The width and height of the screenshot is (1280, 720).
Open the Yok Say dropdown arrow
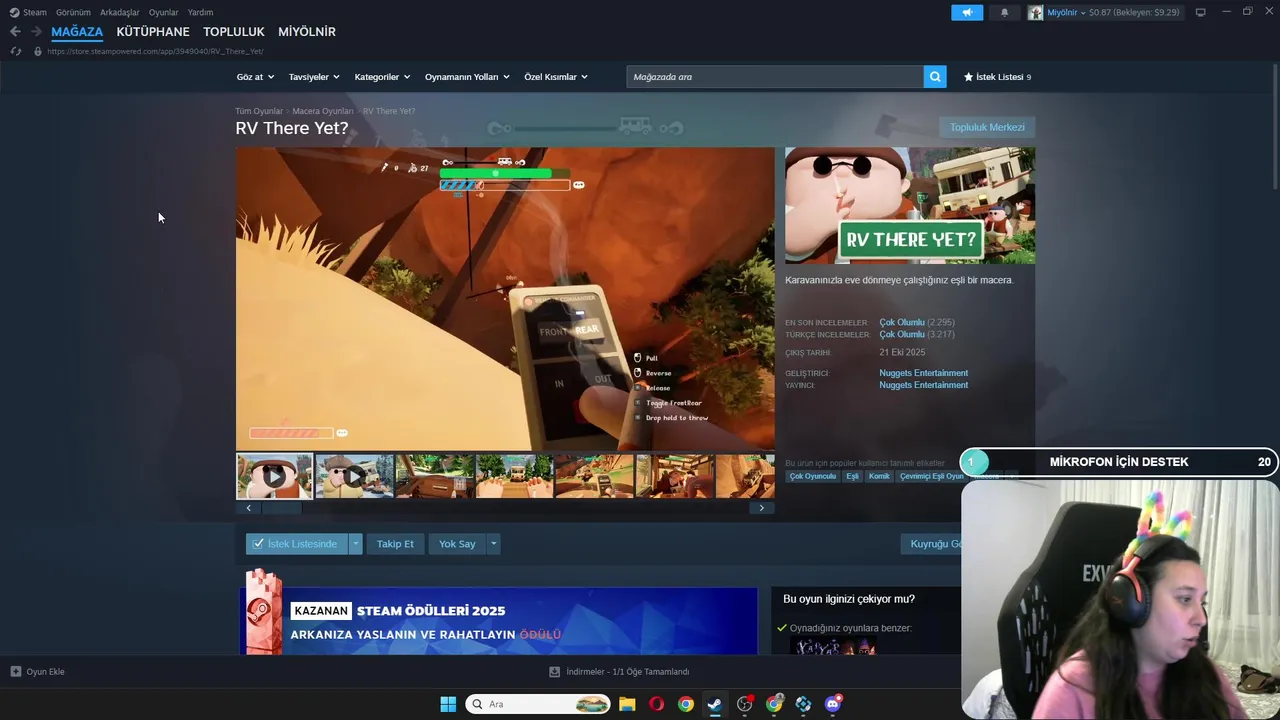(493, 544)
